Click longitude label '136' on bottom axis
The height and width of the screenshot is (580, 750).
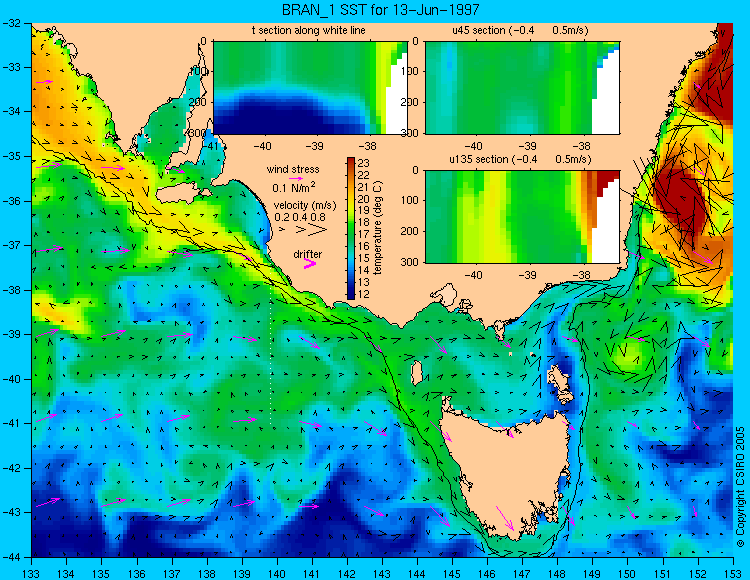click(136, 572)
